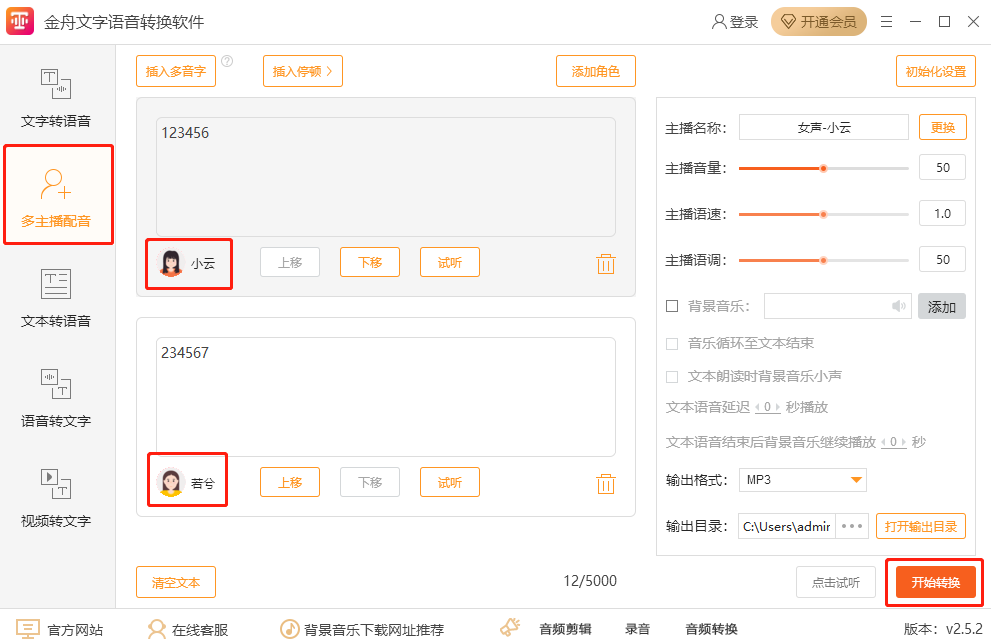Adjust the 主播音量 slider handle
The image size is (991, 642).
point(823,168)
